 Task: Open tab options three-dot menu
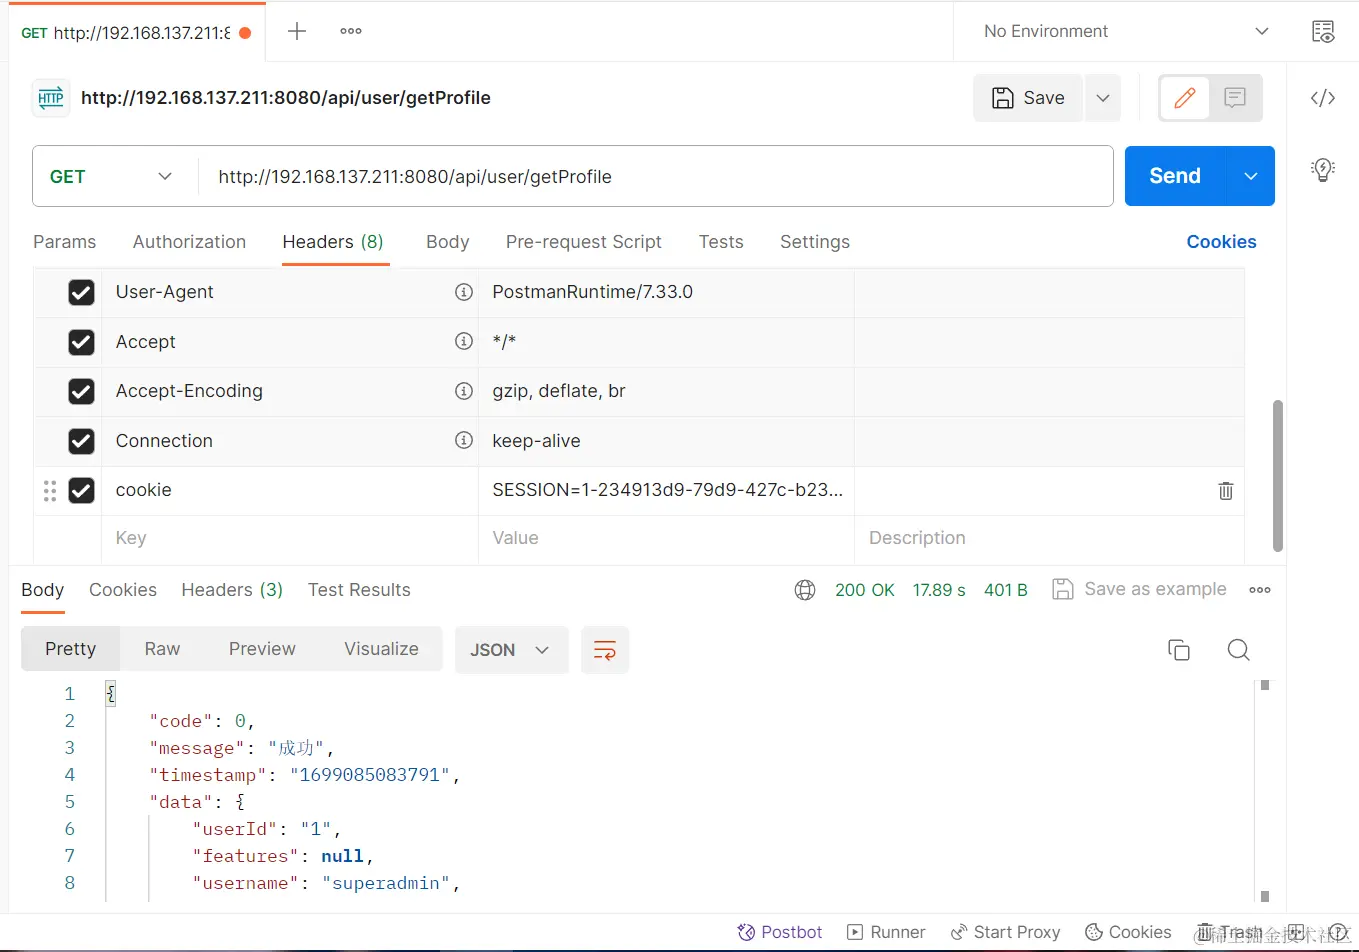[351, 31]
